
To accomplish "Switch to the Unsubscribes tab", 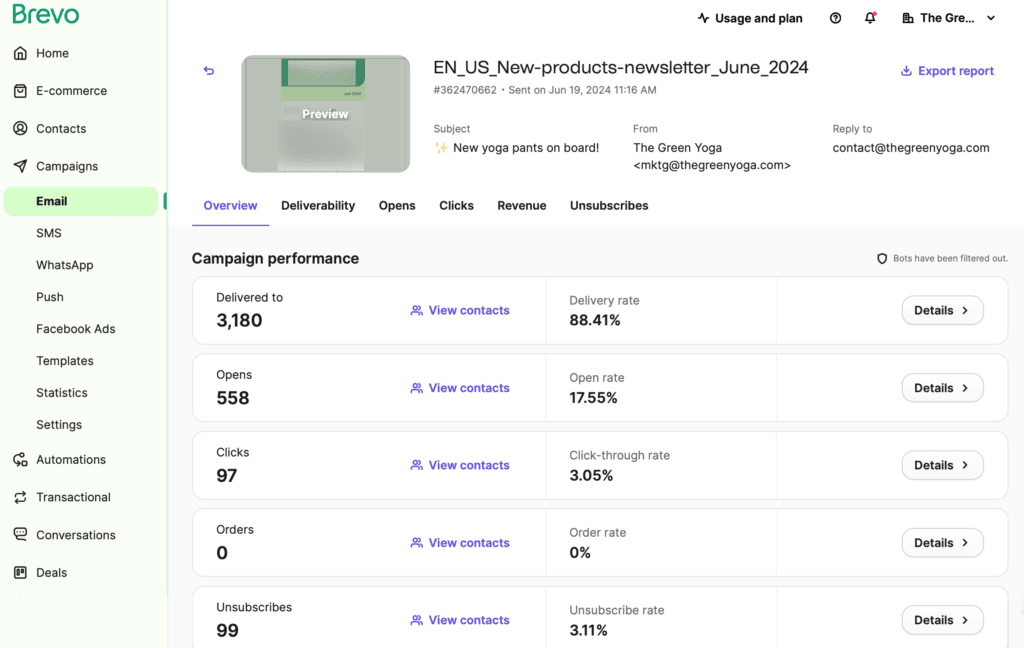I will point(609,206).
